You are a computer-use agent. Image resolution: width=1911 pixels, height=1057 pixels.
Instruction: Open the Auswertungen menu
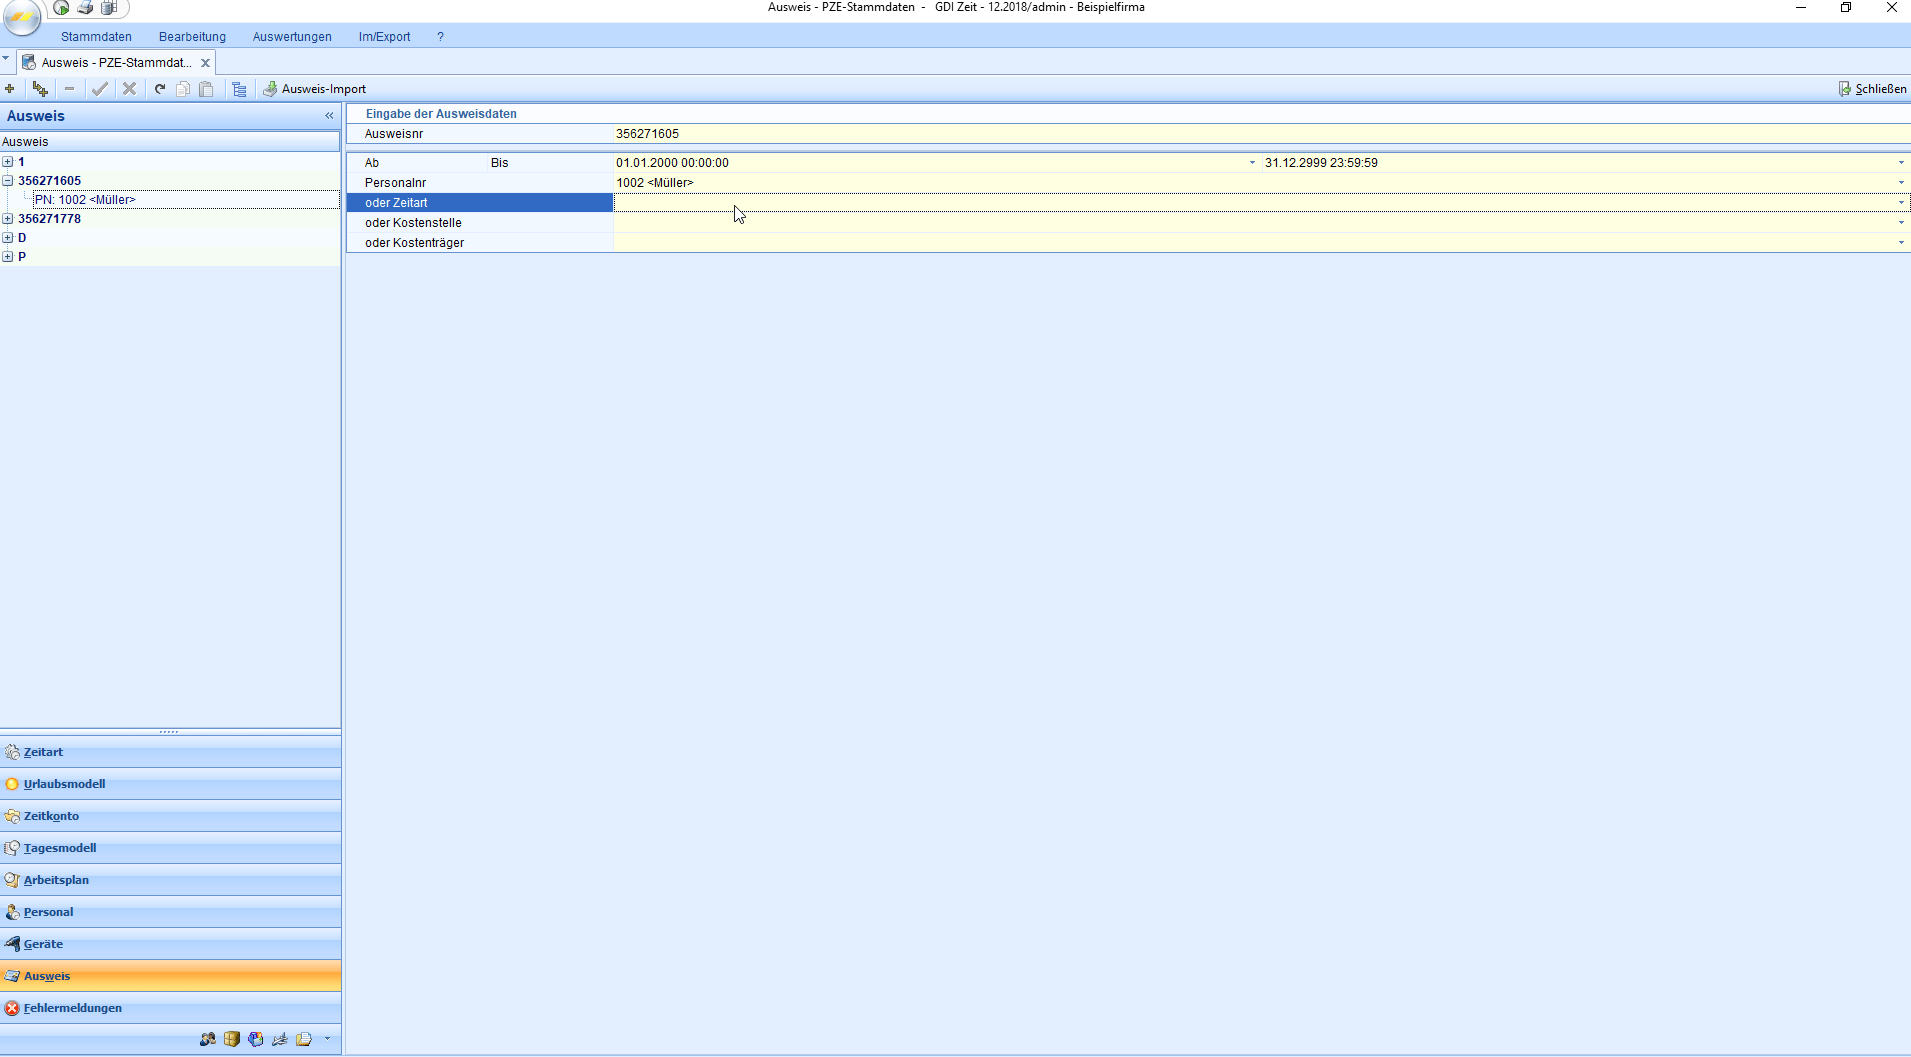pos(292,37)
